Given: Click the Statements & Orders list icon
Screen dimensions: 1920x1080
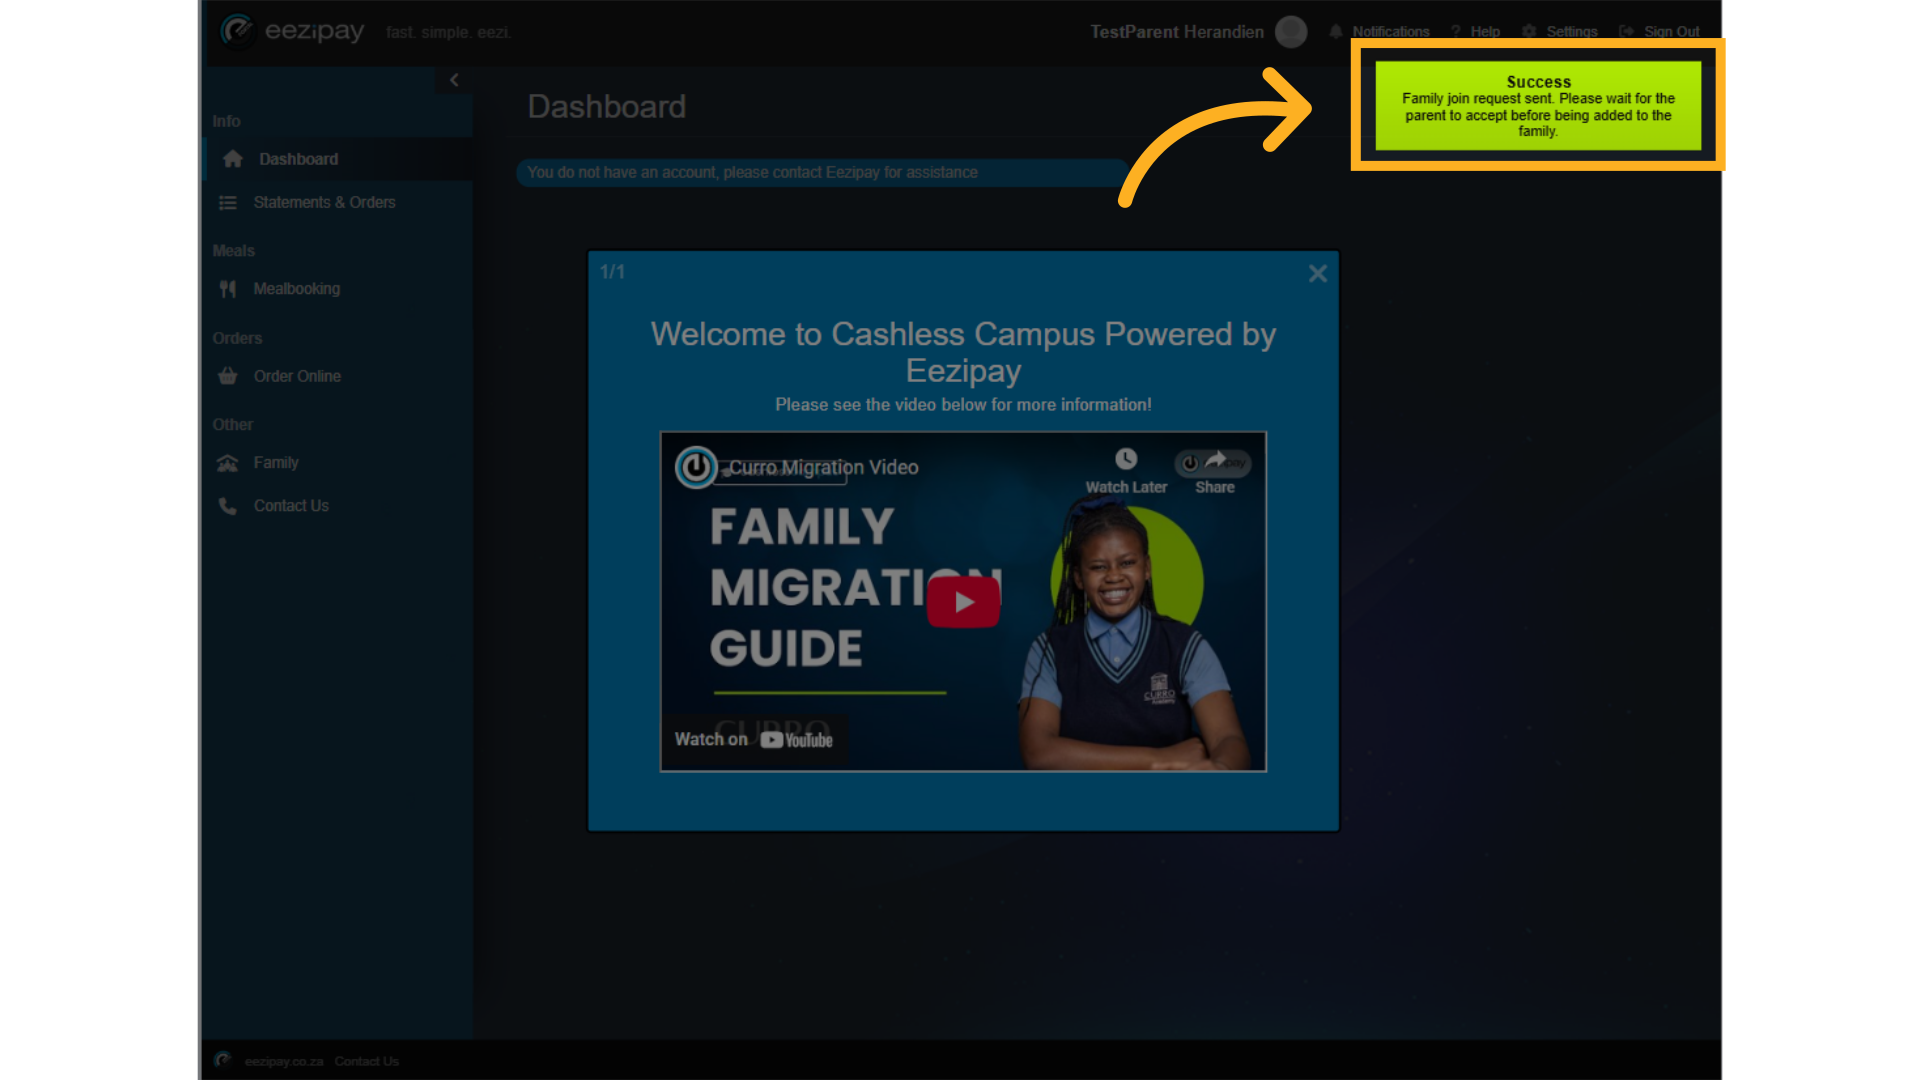Looking at the screenshot, I should pyautogui.click(x=228, y=203).
